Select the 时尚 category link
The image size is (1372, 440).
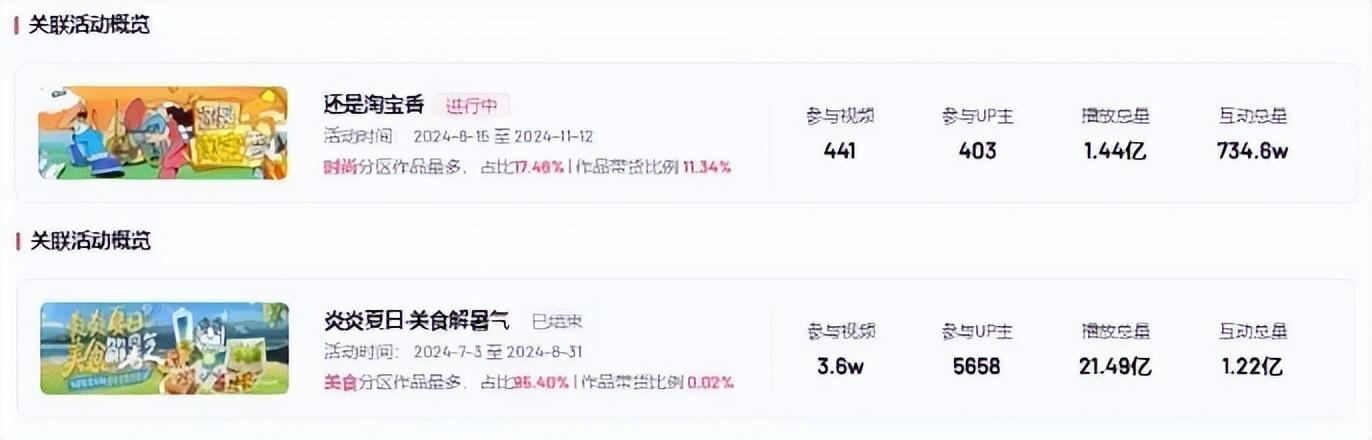[338, 167]
